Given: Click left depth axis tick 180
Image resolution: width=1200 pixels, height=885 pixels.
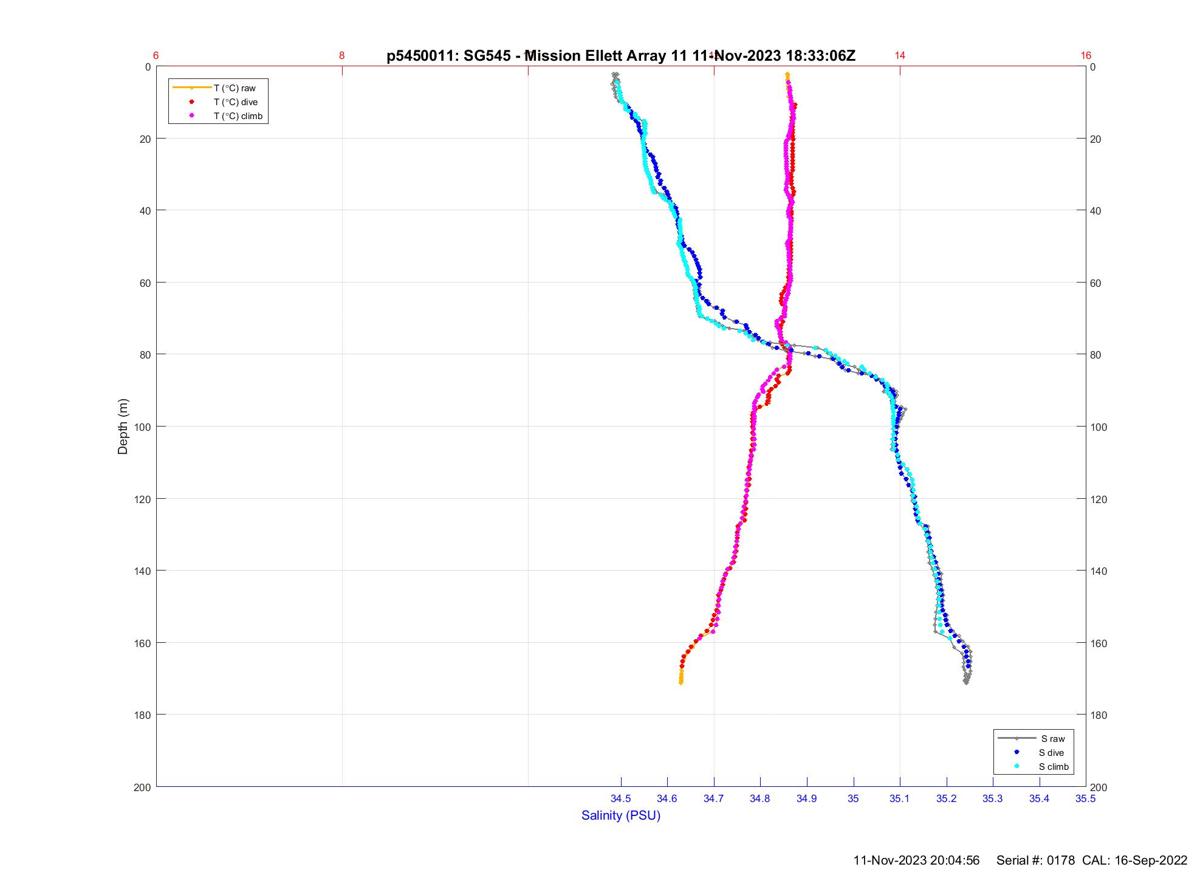Looking at the screenshot, I should [x=142, y=715].
